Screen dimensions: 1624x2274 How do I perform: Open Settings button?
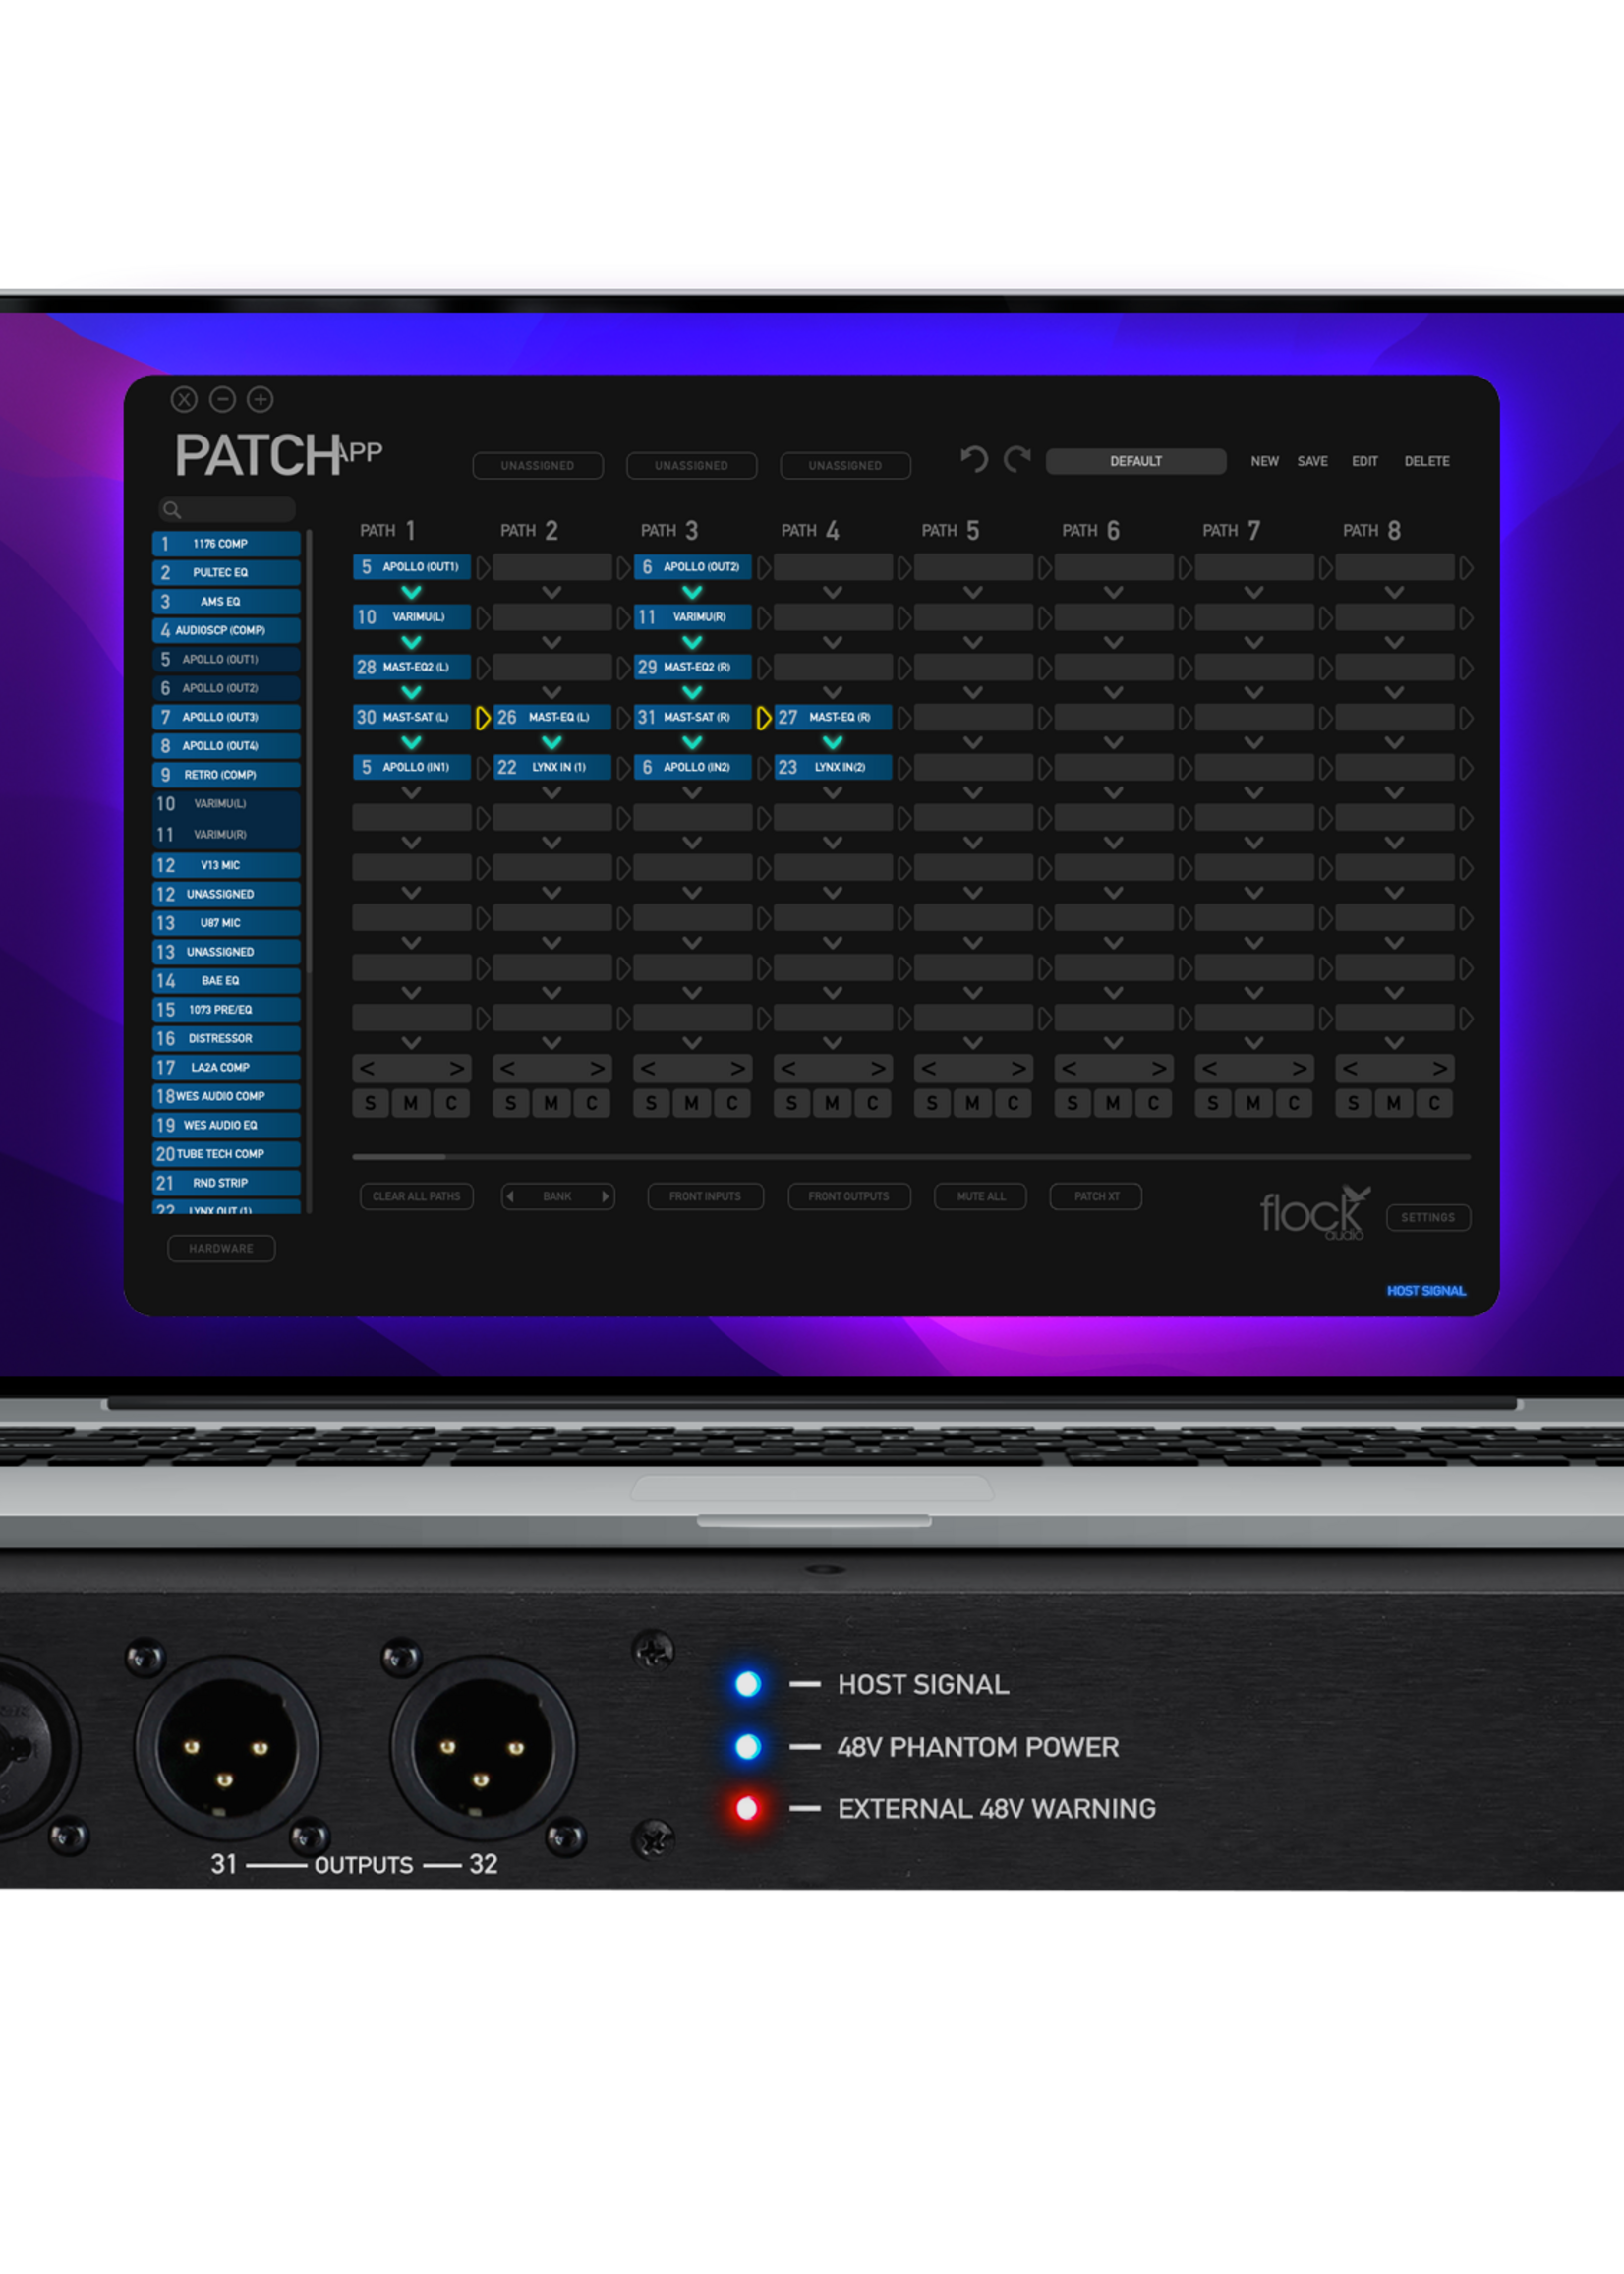click(x=1427, y=1217)
